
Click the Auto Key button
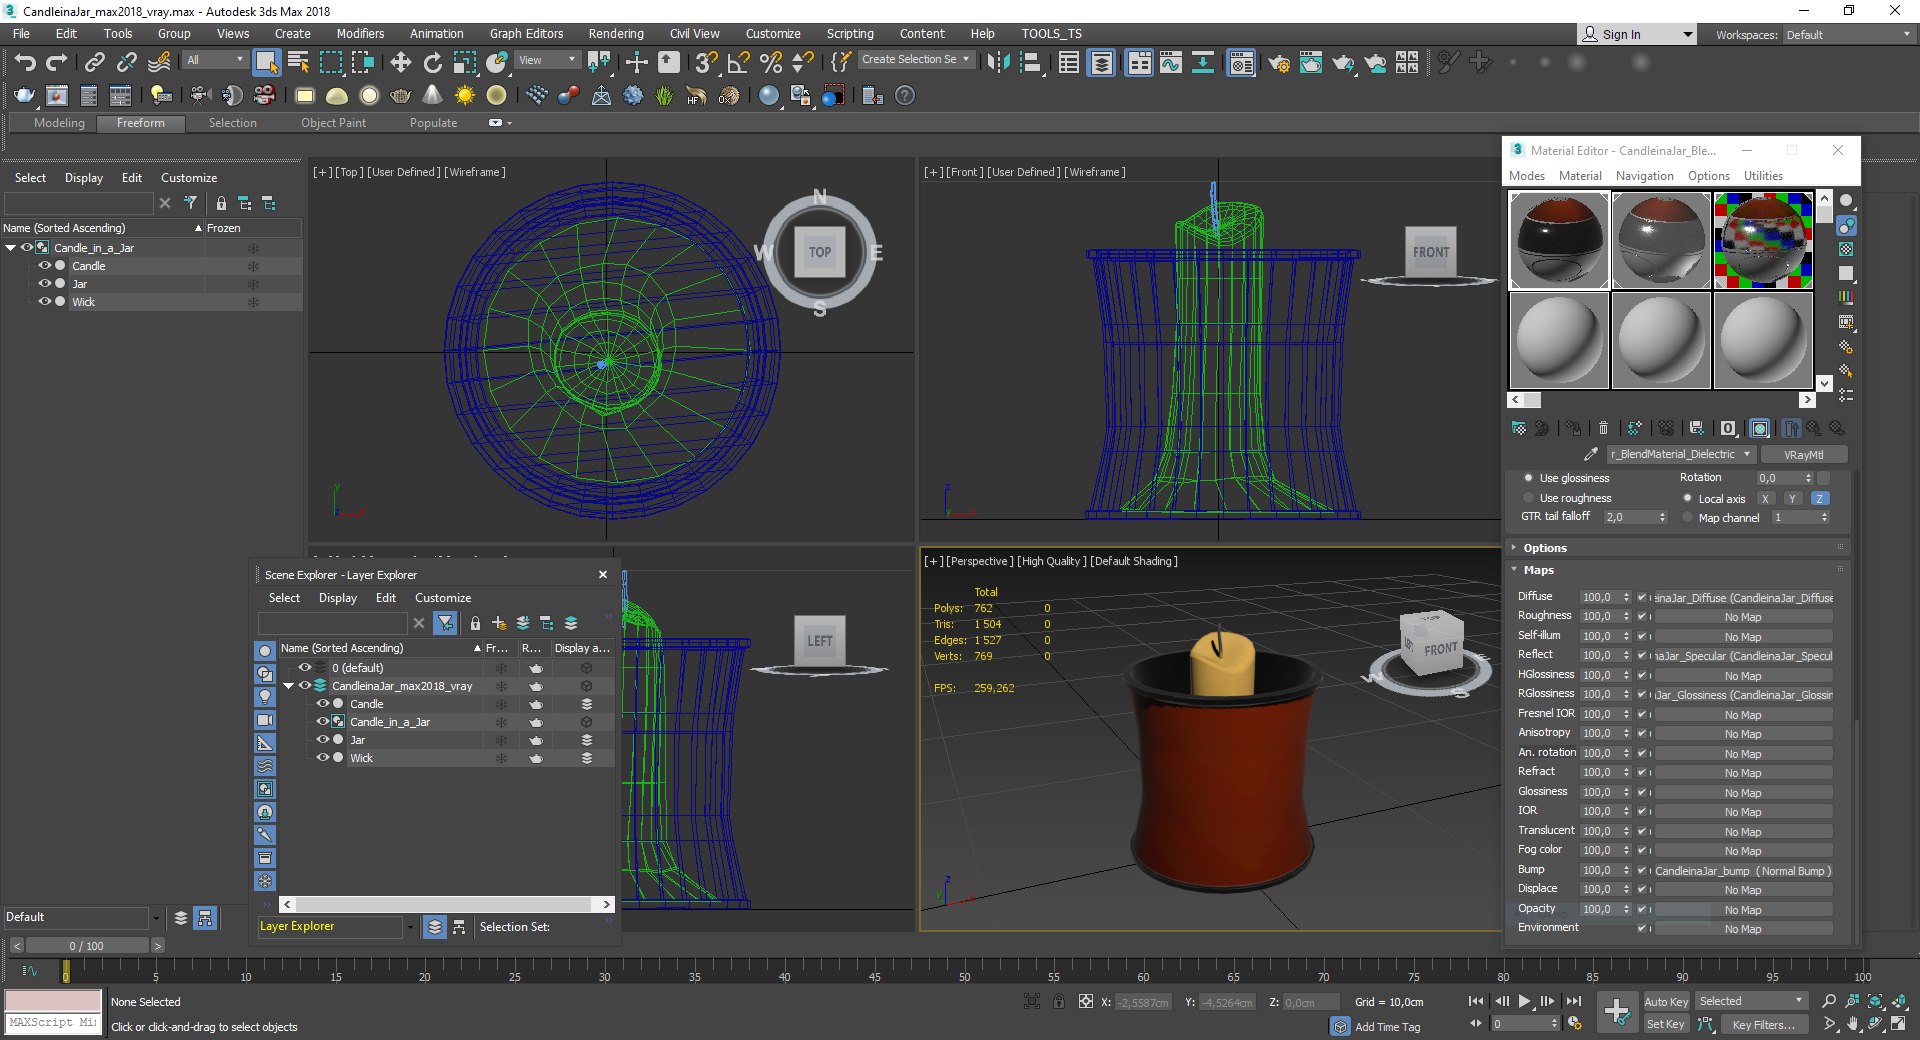pos(1666,1002)
